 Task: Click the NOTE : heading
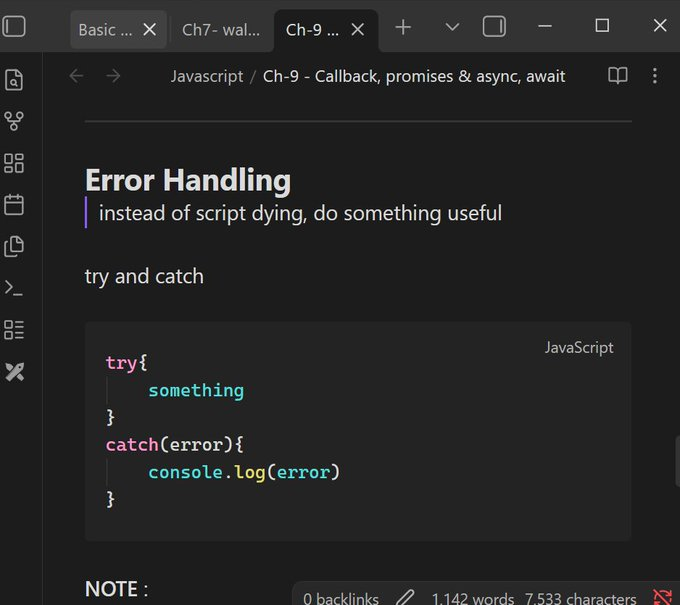coord(116,589)
